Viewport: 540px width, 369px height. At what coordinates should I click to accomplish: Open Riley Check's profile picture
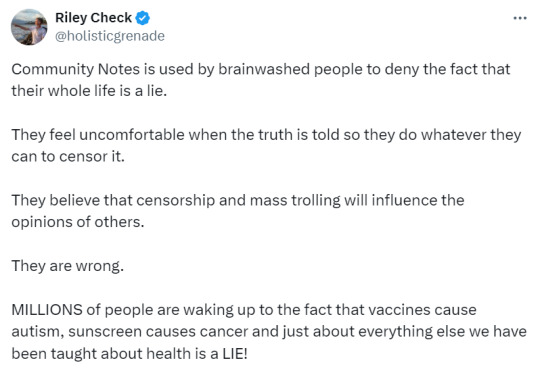(29, 27)
